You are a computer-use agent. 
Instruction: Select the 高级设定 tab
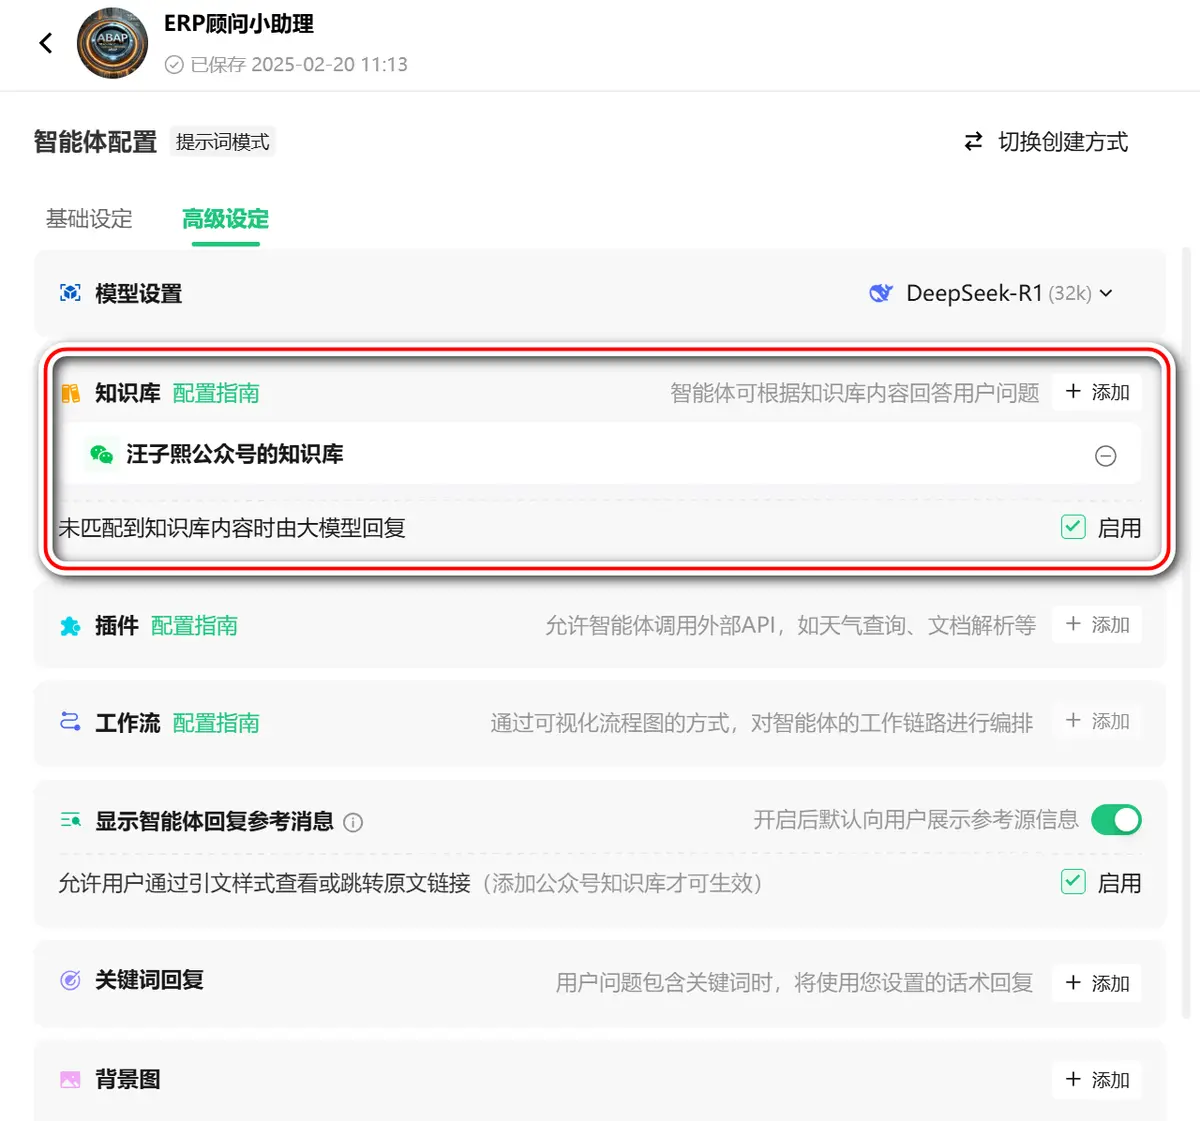pyautogui.click(x=225, y=219)
